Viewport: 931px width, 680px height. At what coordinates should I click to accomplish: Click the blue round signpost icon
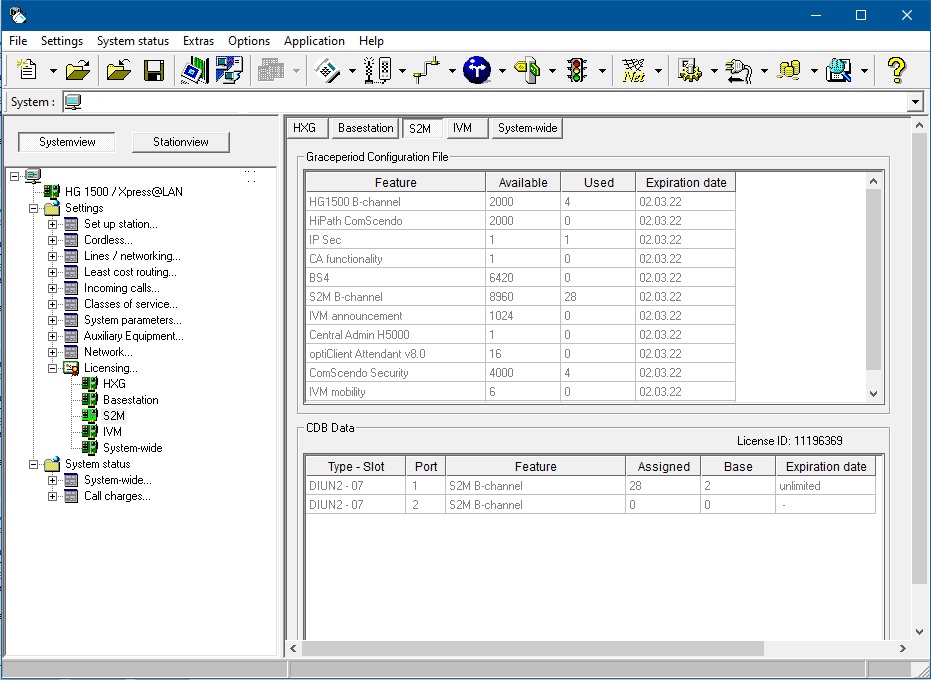[477, 71]
